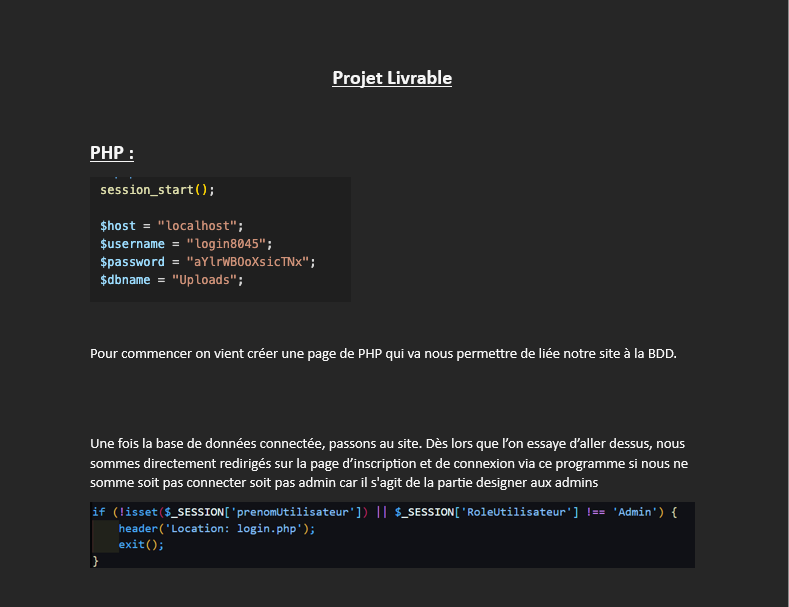Click the 'Admin' string in code
This screenshot has height=607, width=789.
click(635, 512)
